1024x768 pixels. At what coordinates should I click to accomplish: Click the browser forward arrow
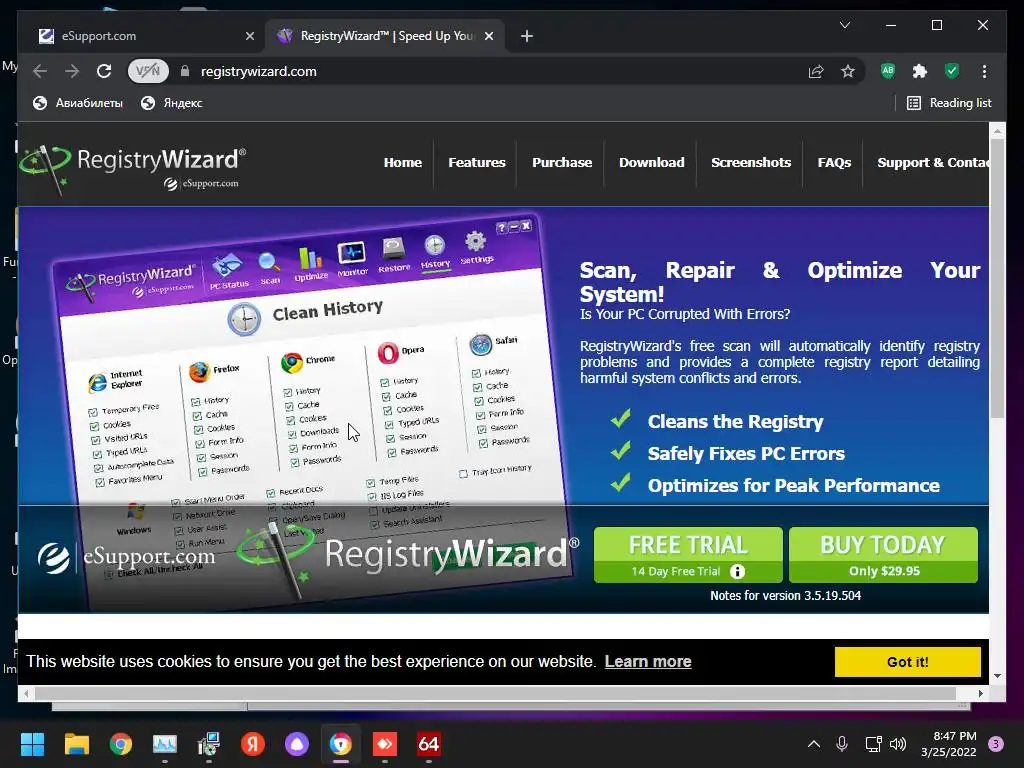pos(72,71)
